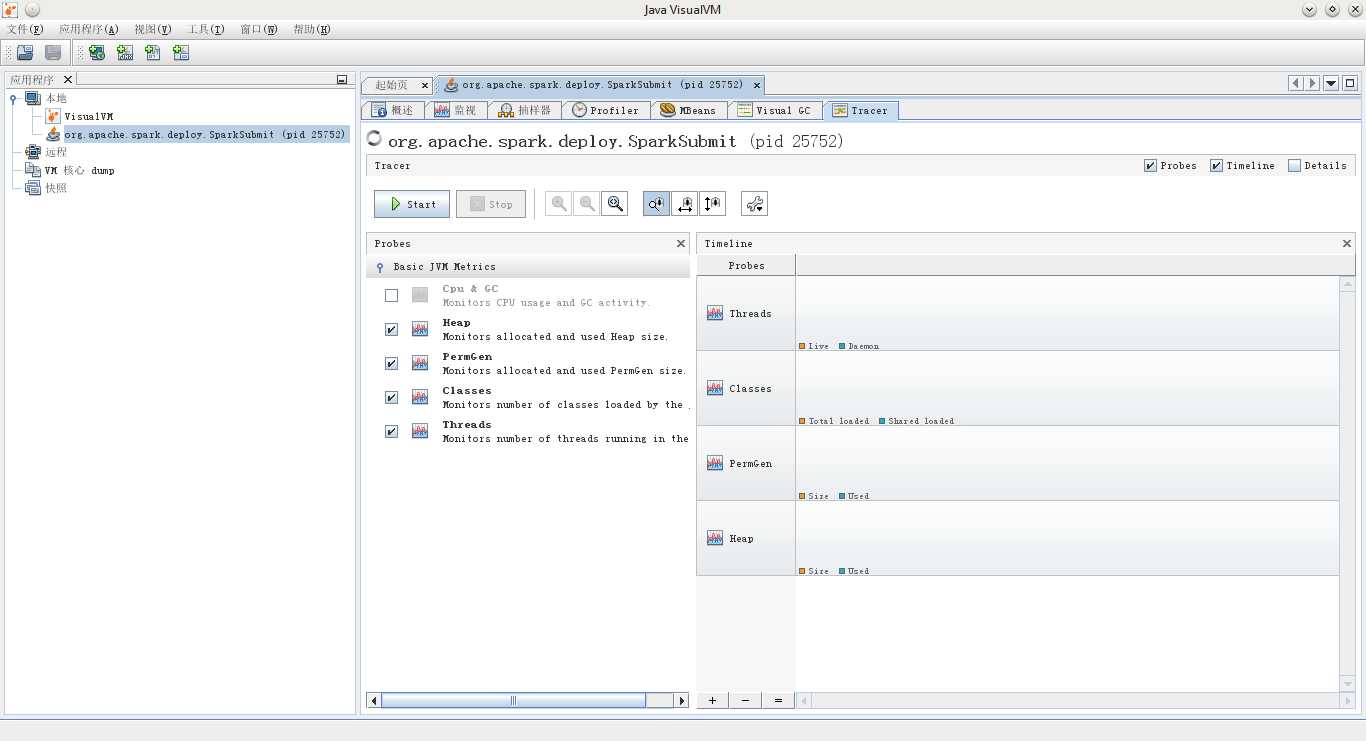Click the PermGen probe chart icon in timeline

click(x=715, y=463)
